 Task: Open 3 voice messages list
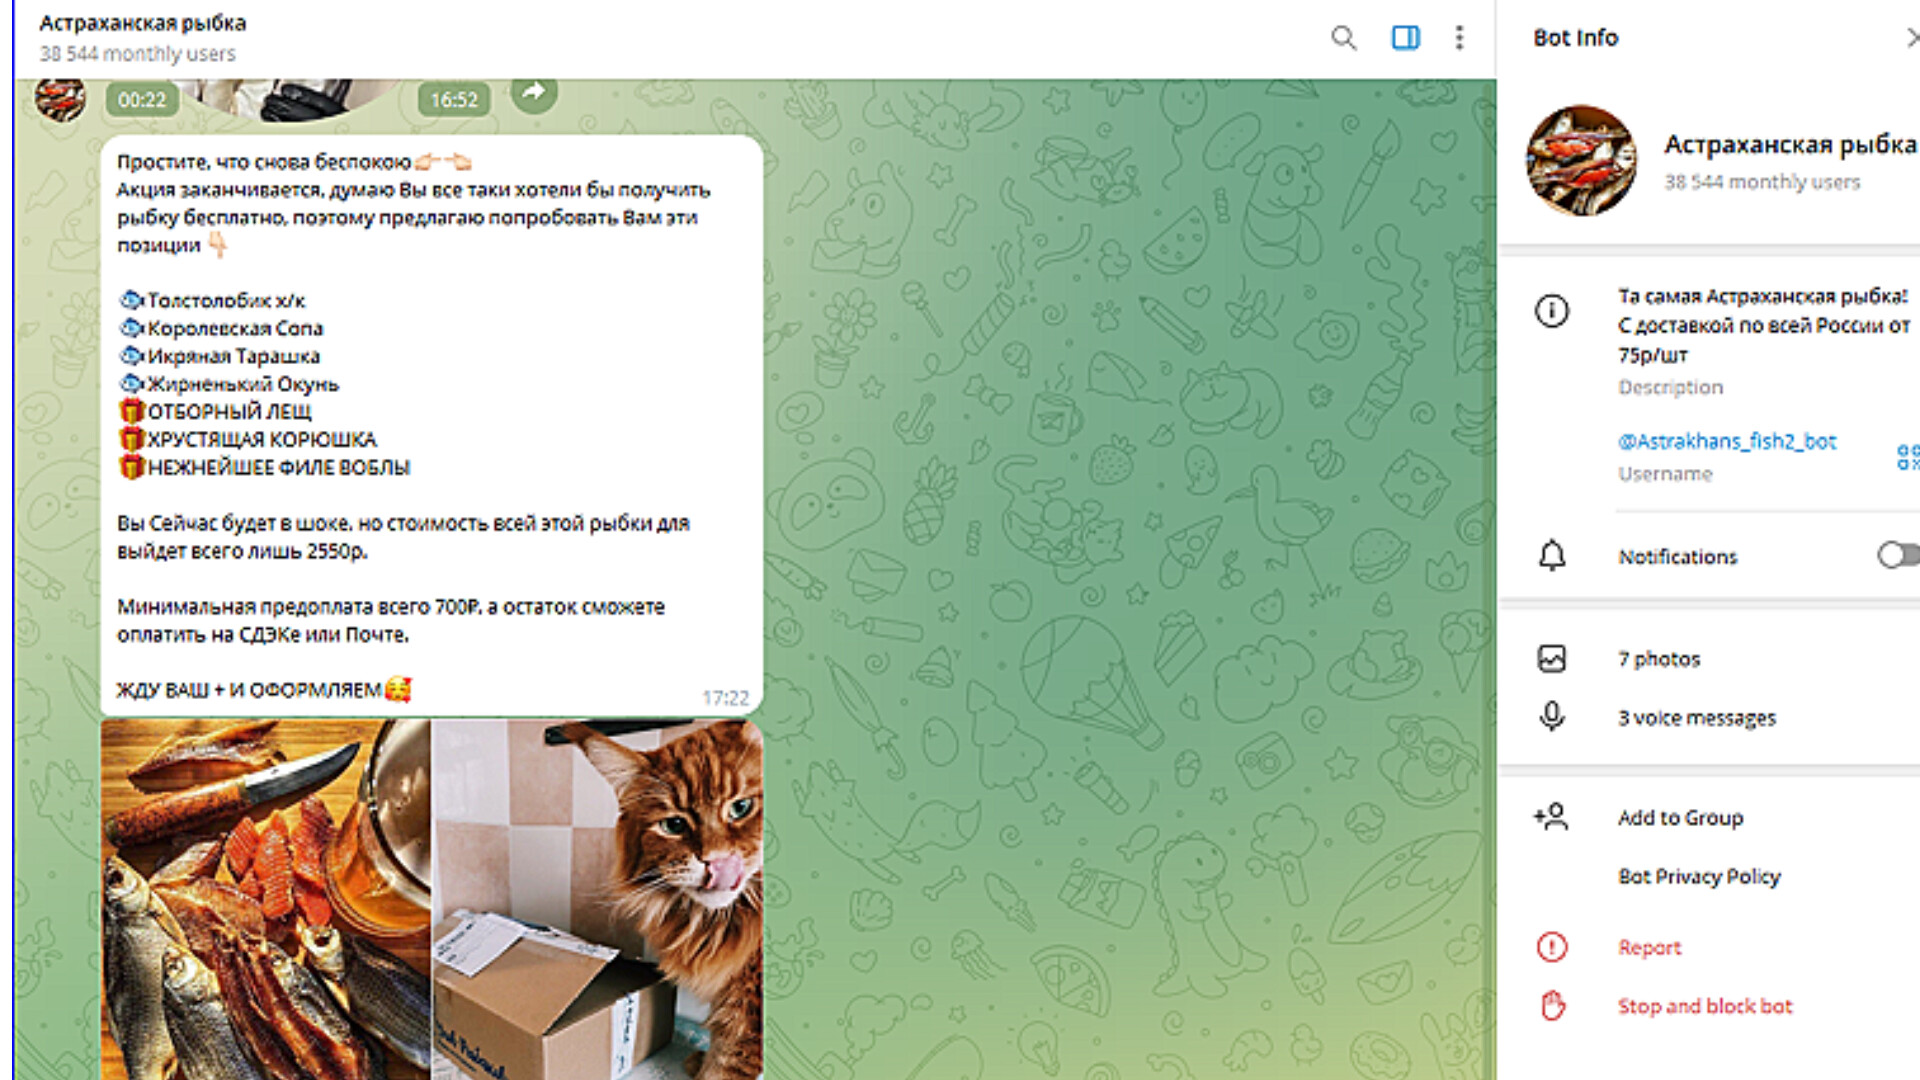tap(1710, 718)
